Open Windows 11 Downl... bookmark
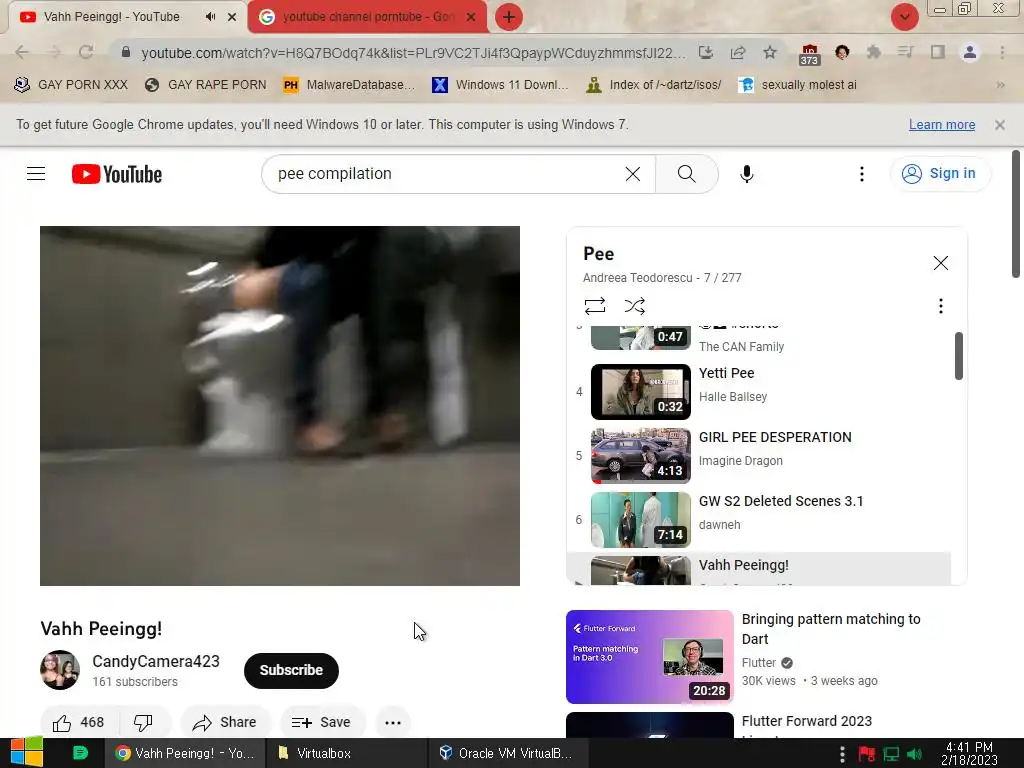The image size is (1024, 768). (x=500, y=85)
